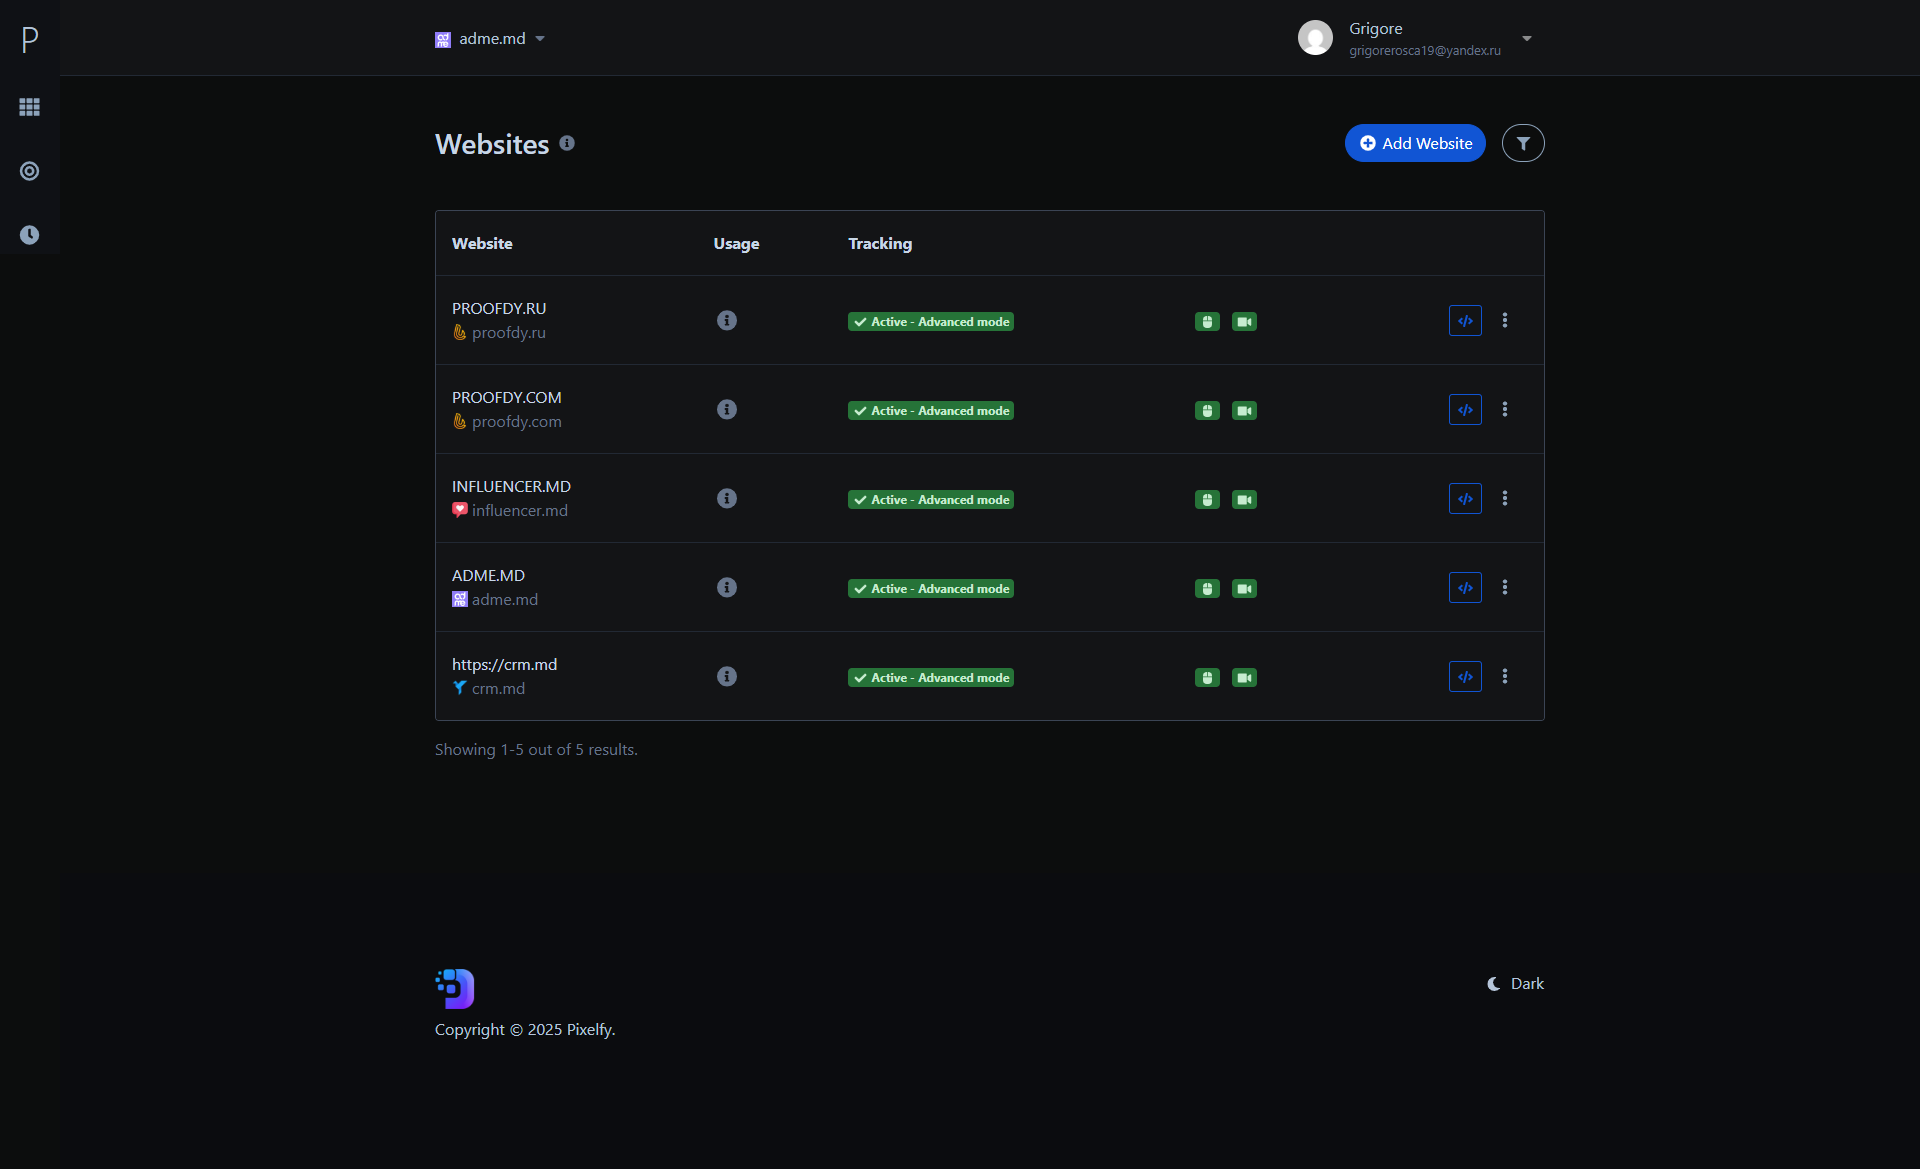Show usage info for INFLUENCER.MD

click(727, 498)
